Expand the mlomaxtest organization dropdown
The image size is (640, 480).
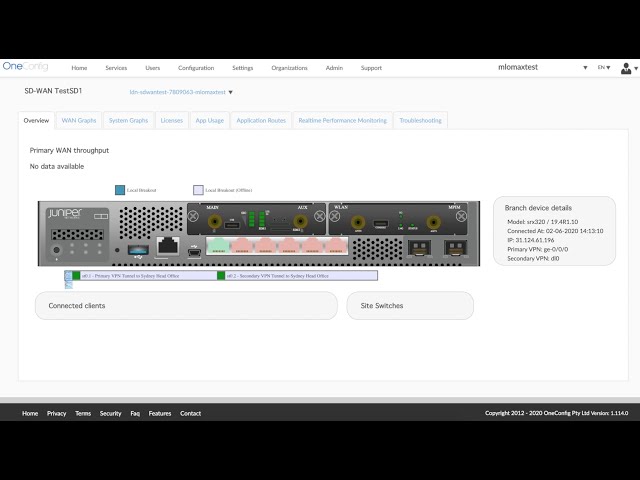(x=585, y=68)
